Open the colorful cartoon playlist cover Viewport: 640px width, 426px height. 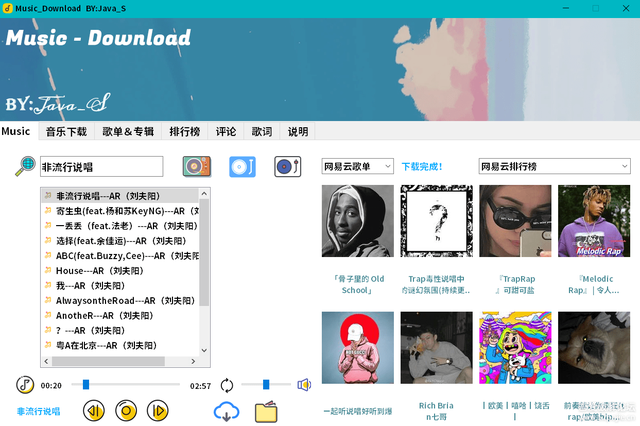(515, 348)
